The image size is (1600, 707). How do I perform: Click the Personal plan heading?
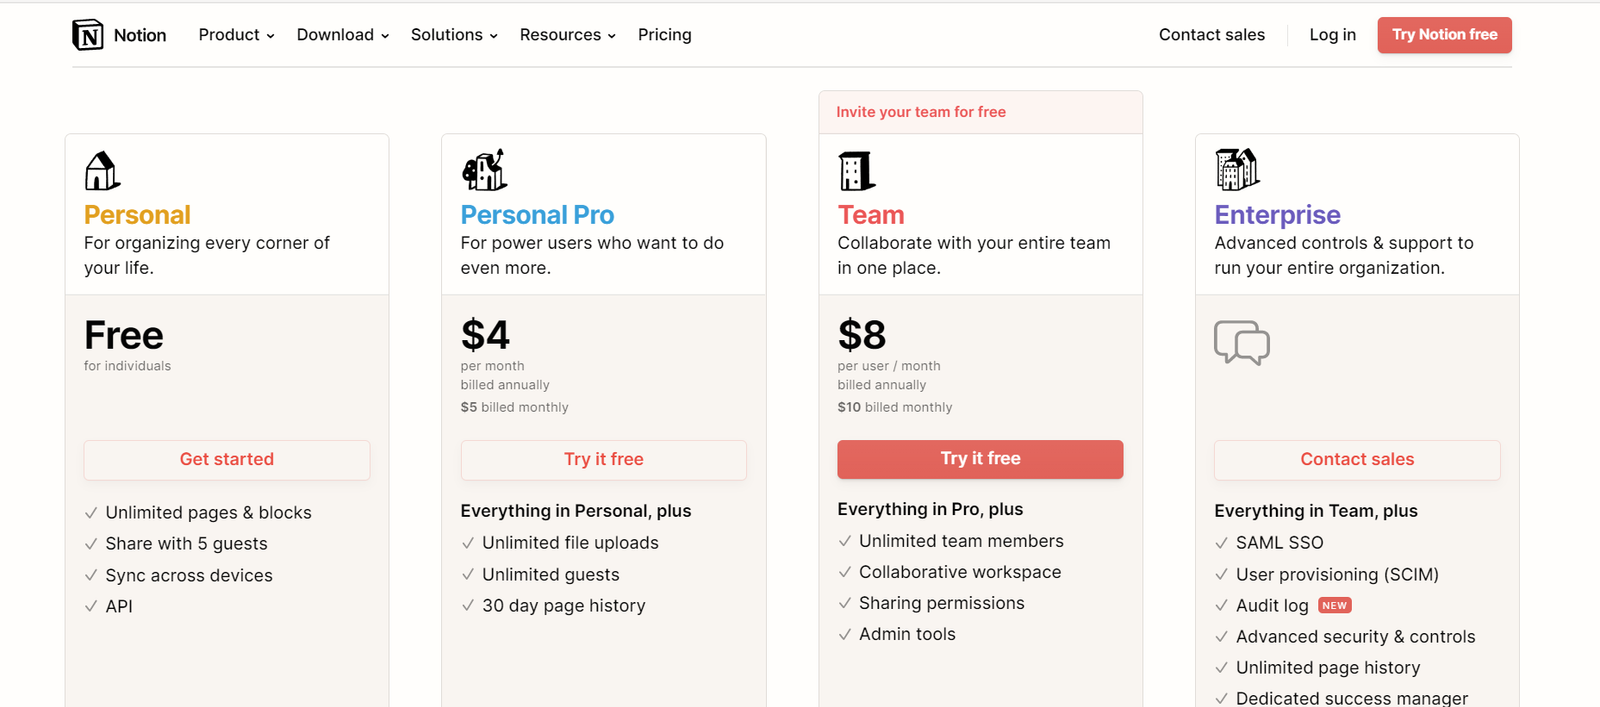click(137, 215)
